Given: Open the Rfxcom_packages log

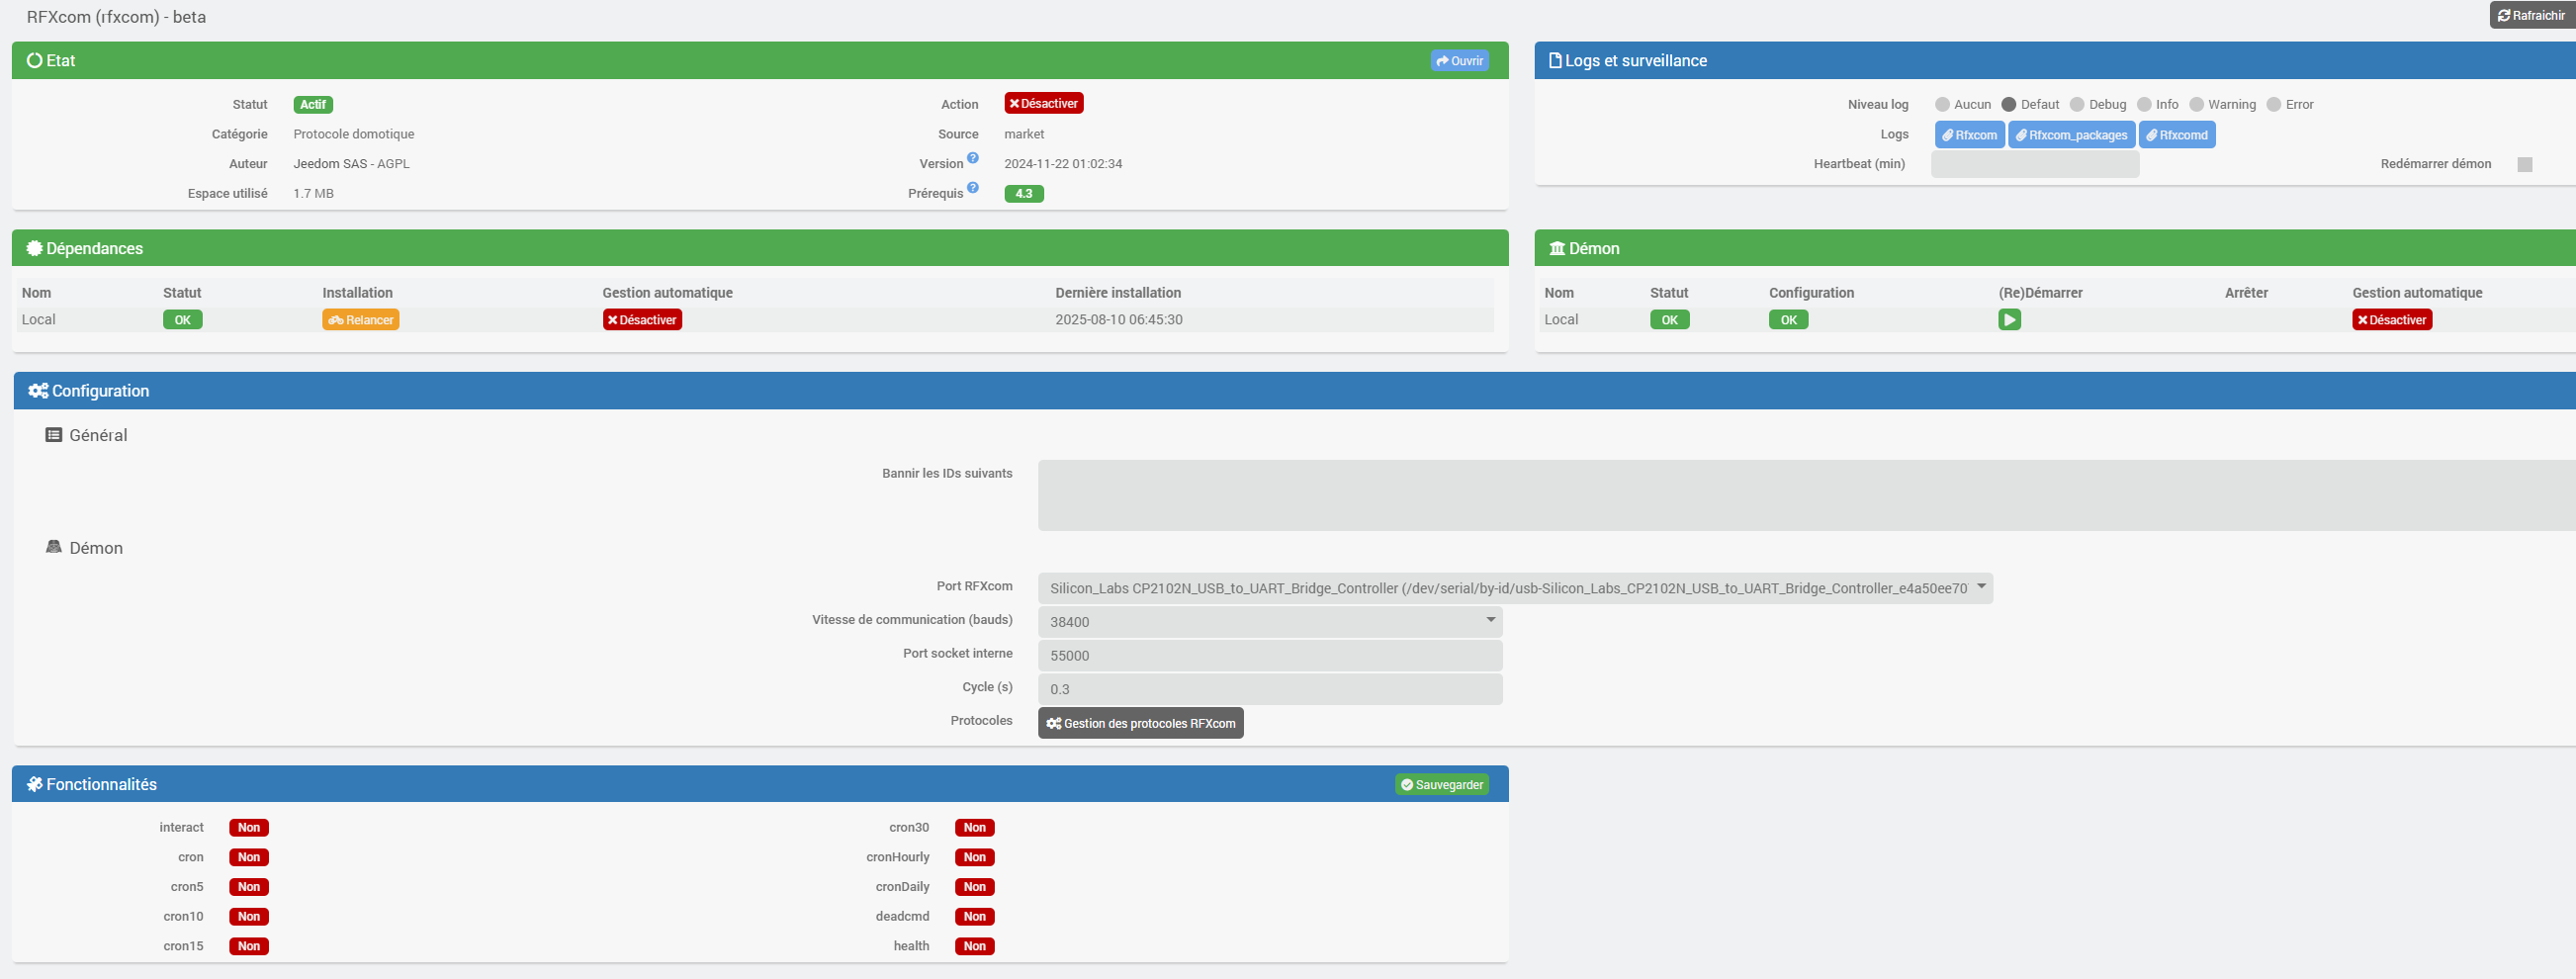Looking at the screenshot, I should click(x=2072, y=135).
